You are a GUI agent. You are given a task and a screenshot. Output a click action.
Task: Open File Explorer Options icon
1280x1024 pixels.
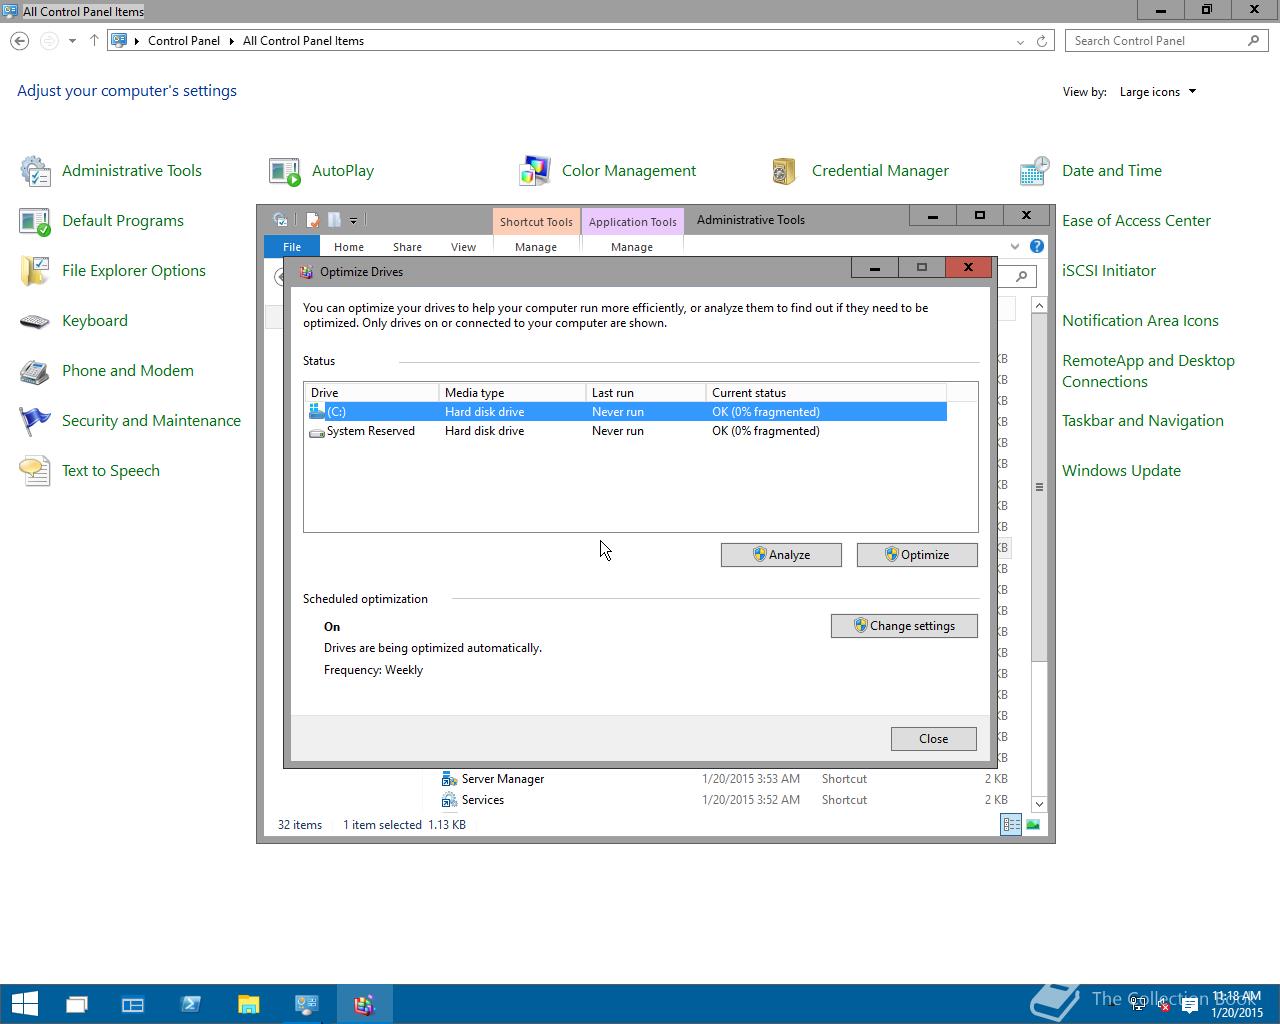(x=36, y=271)
